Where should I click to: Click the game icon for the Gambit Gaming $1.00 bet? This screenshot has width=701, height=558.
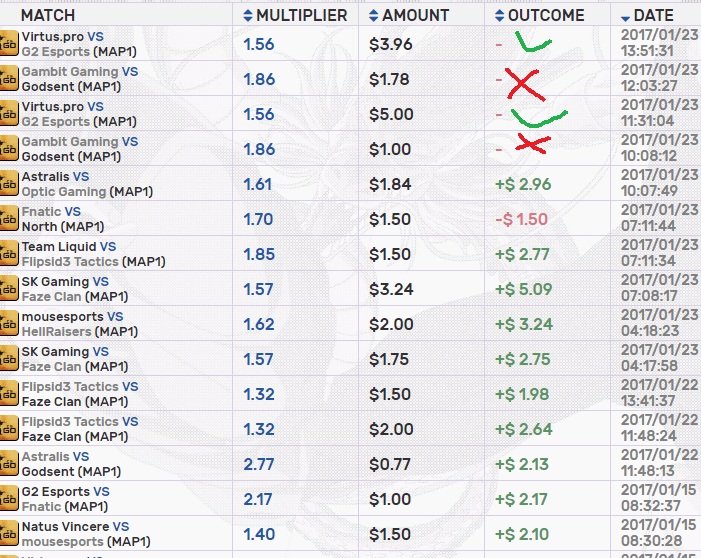point(8,148)
